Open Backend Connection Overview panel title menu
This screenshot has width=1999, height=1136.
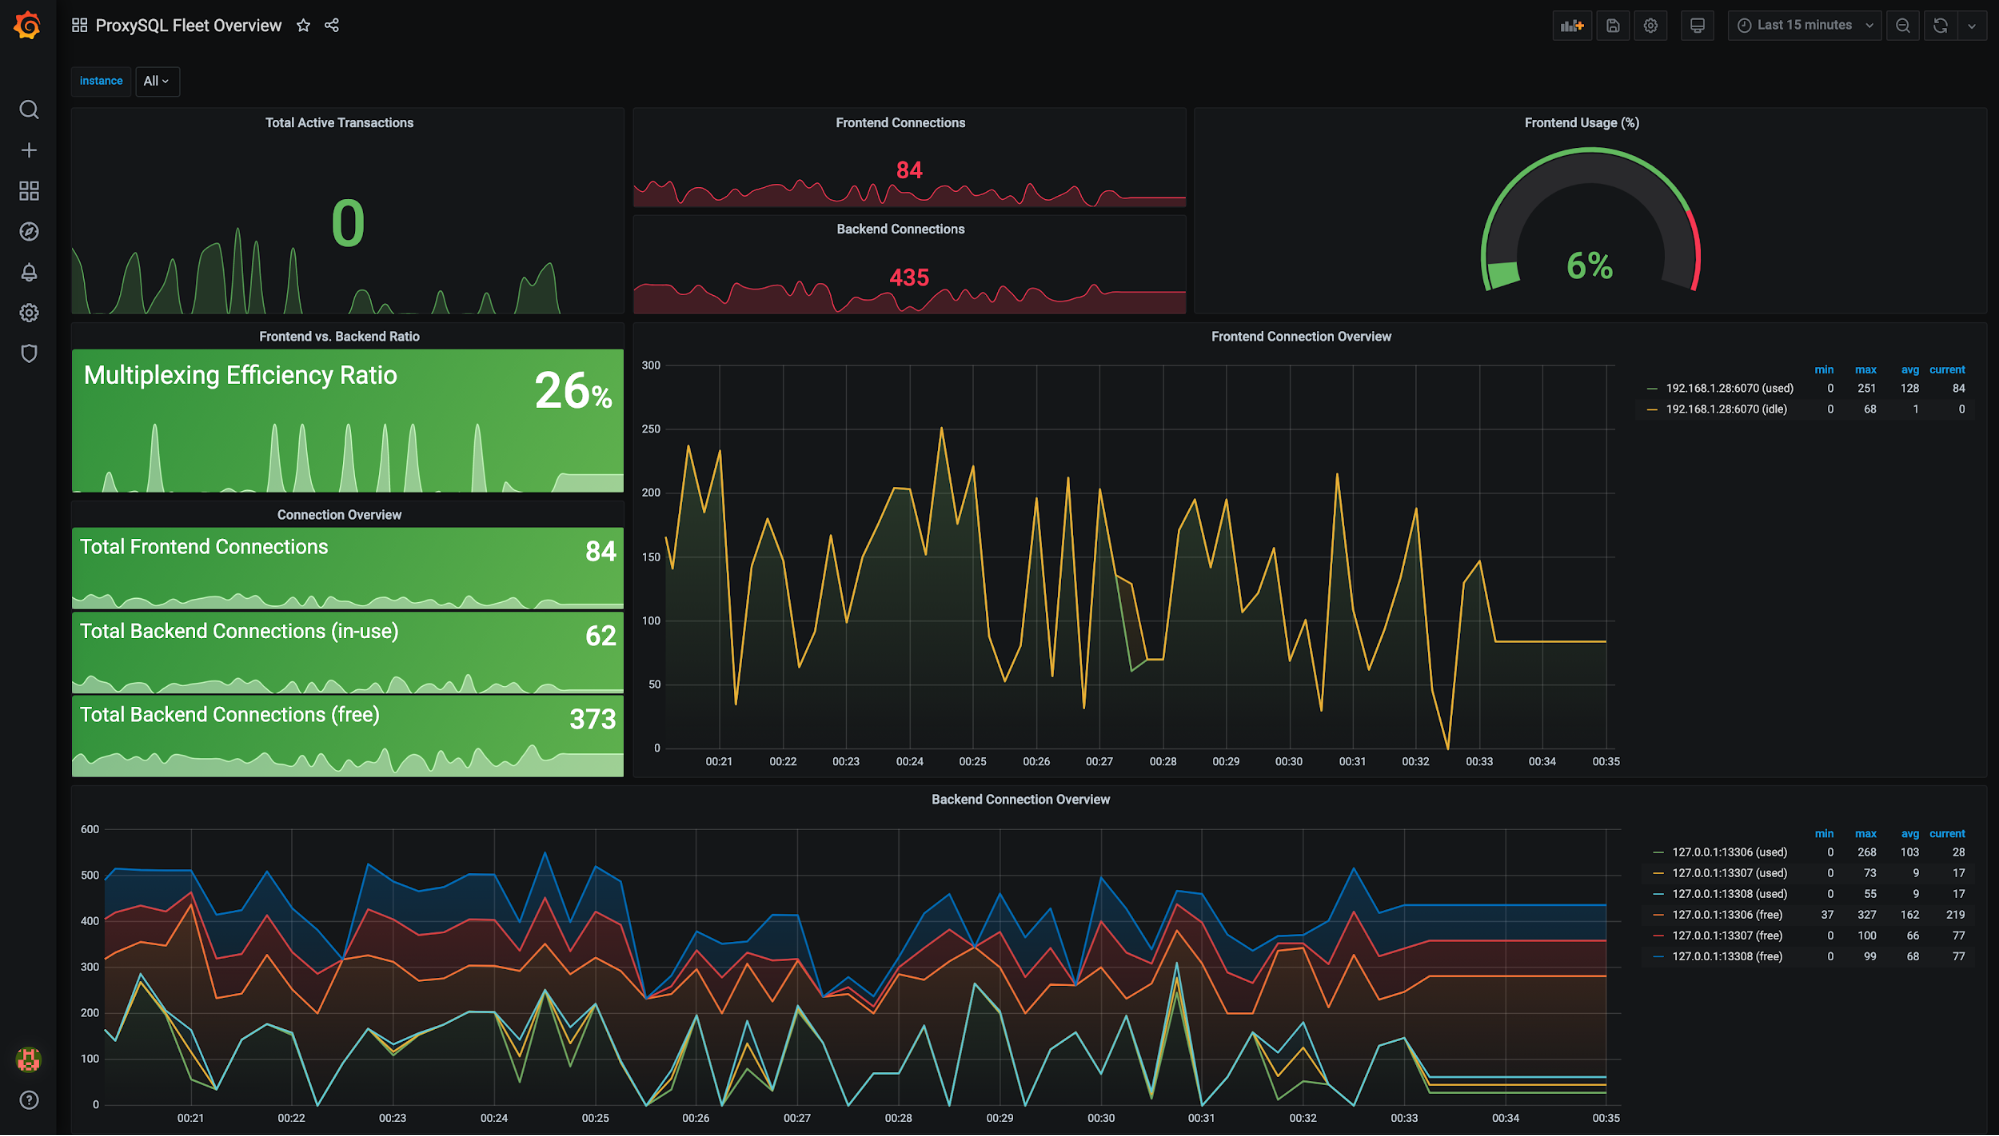coord(1020,800)
